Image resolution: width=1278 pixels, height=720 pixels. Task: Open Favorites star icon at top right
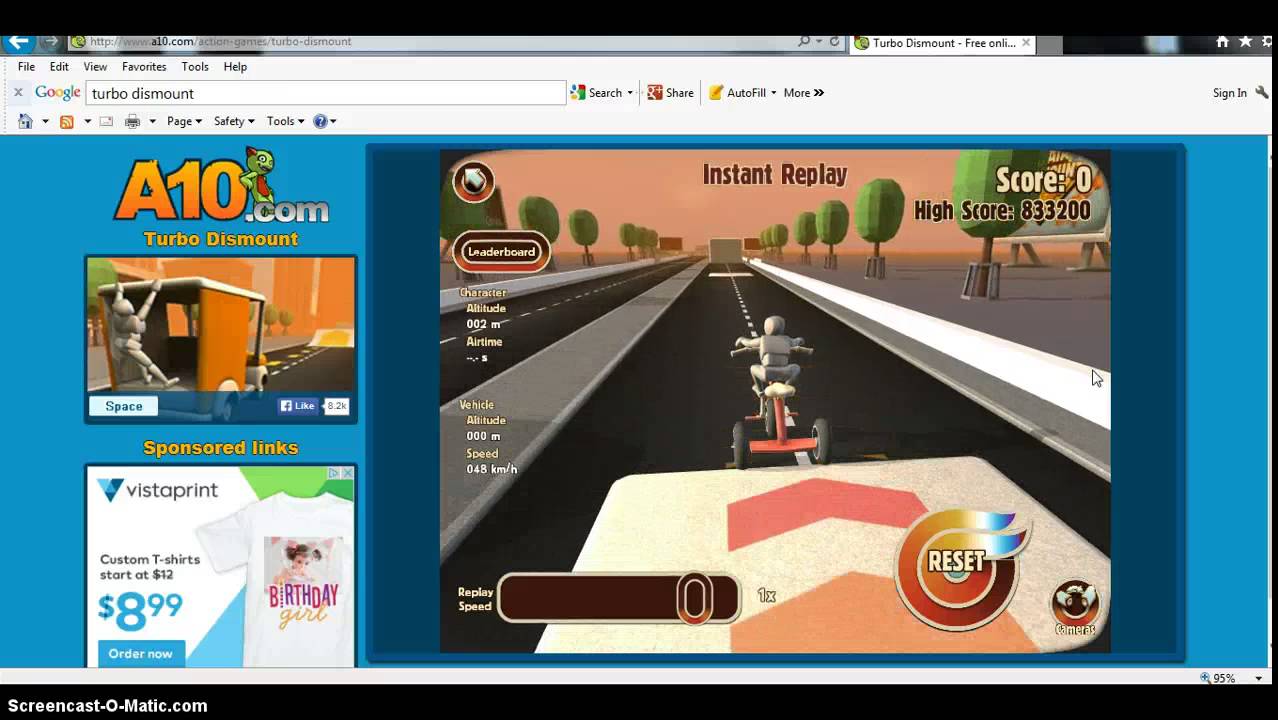click(1245, 42)
